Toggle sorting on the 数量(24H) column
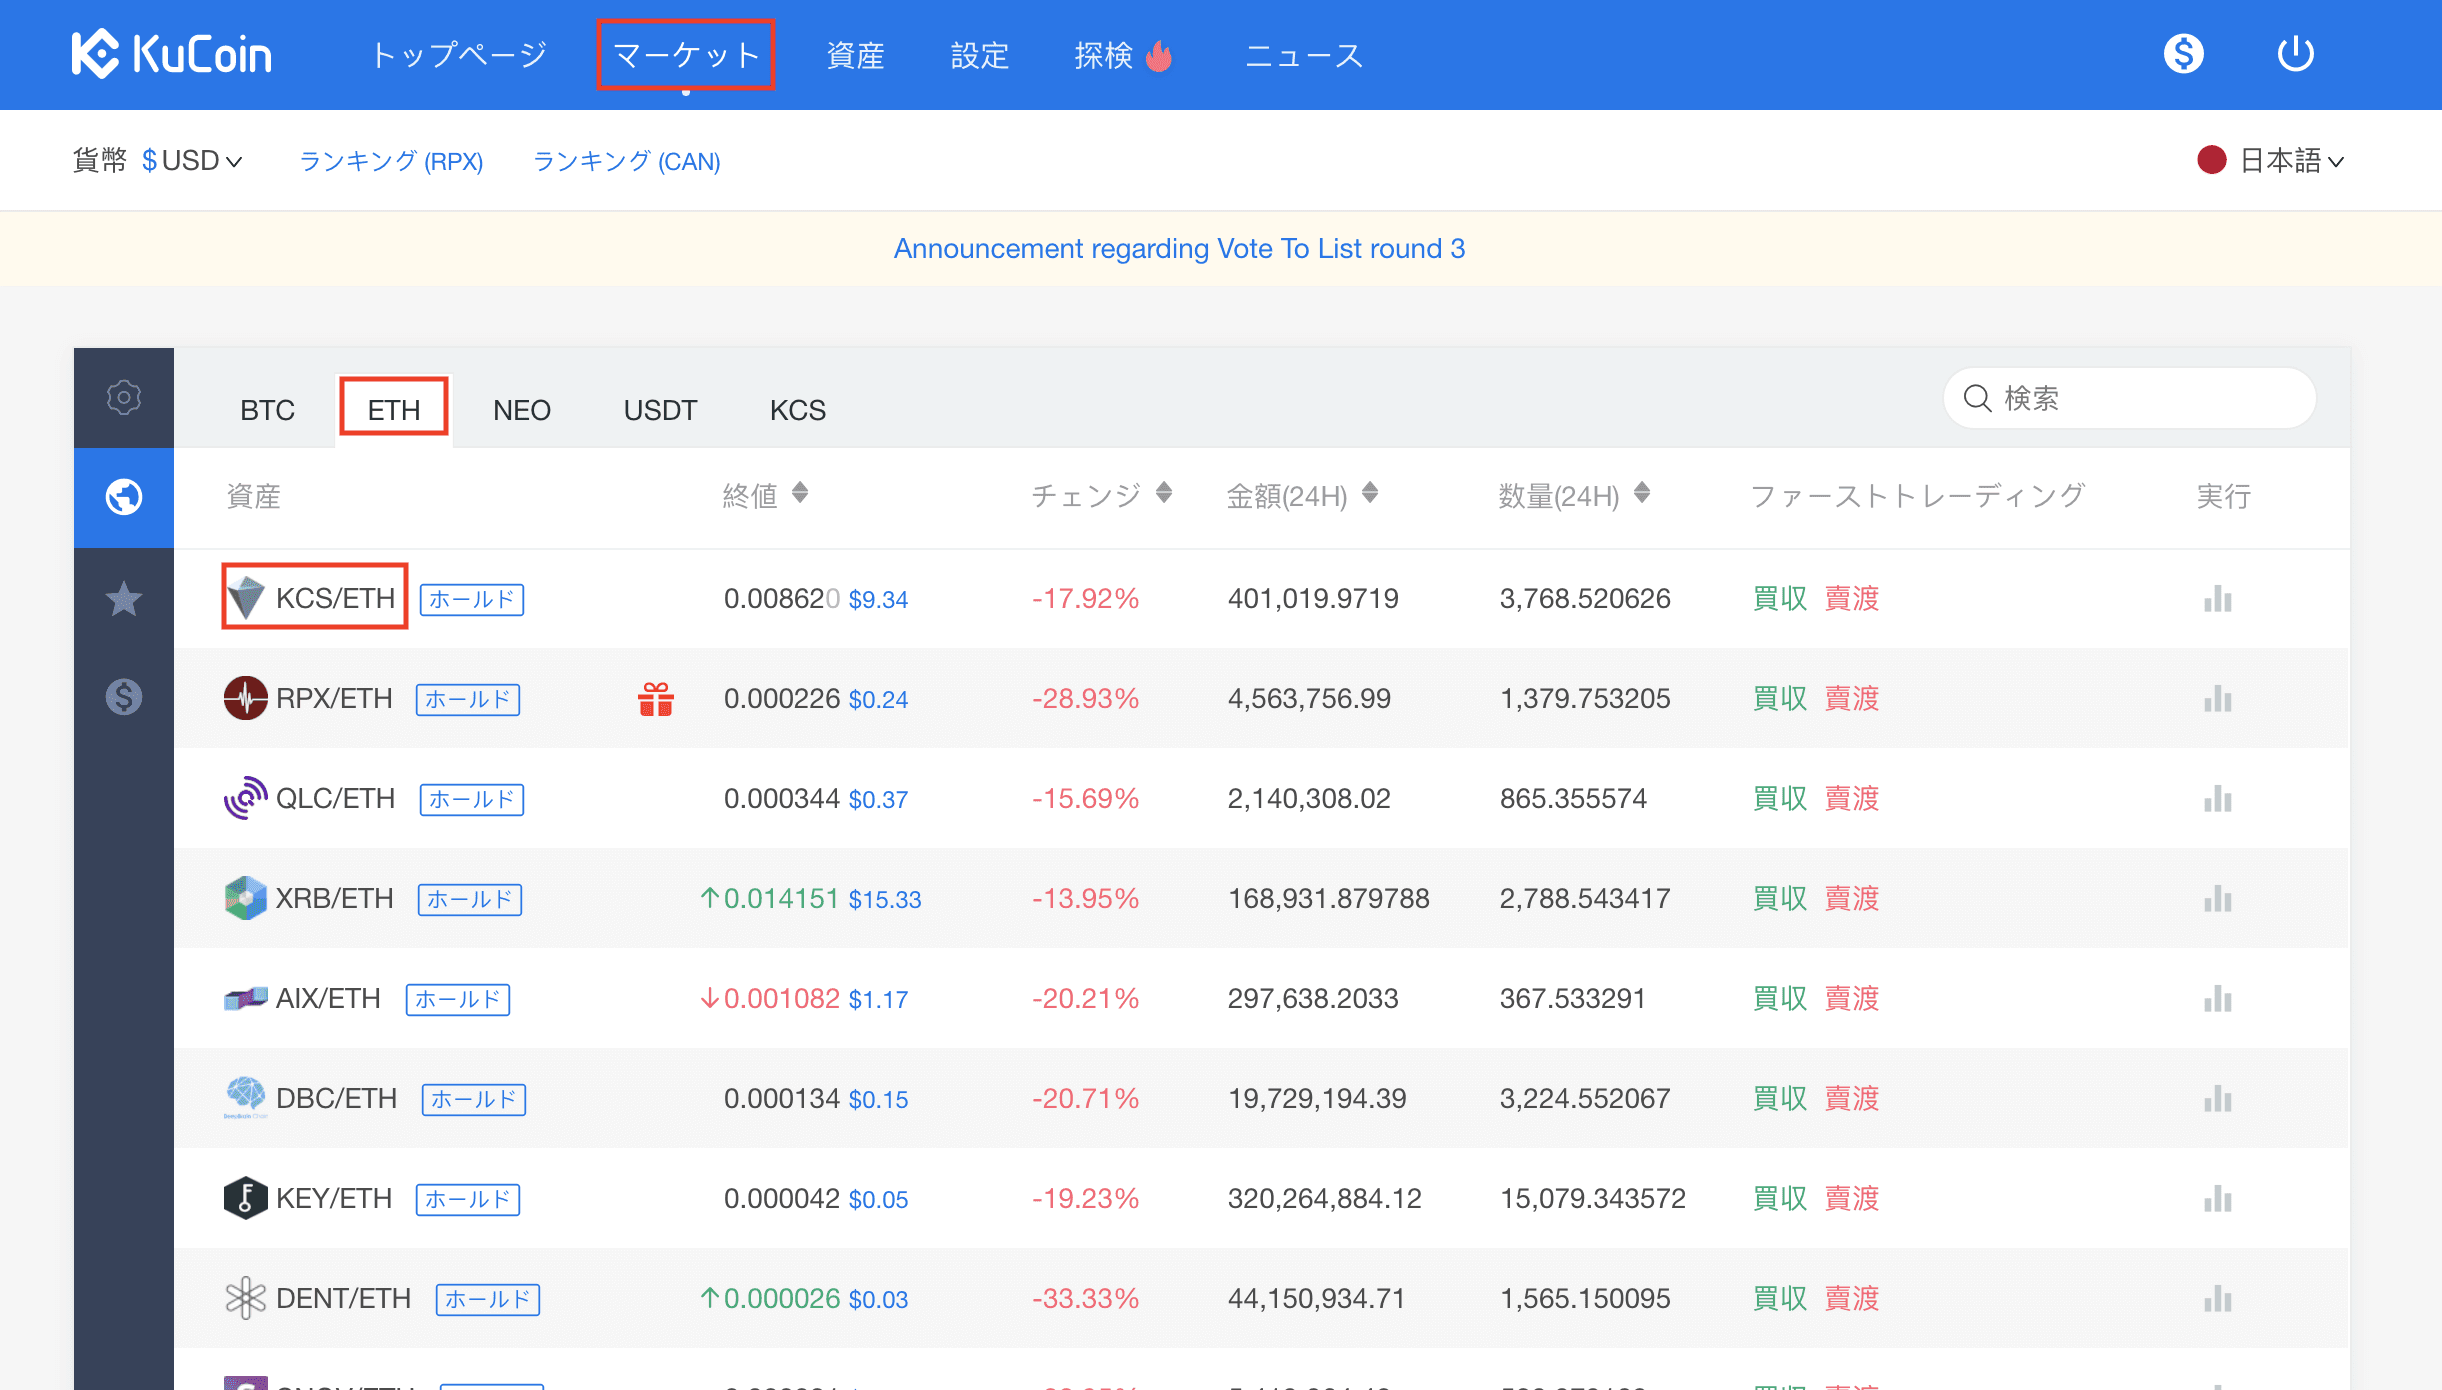2442x1390 pixels. 1642,493
